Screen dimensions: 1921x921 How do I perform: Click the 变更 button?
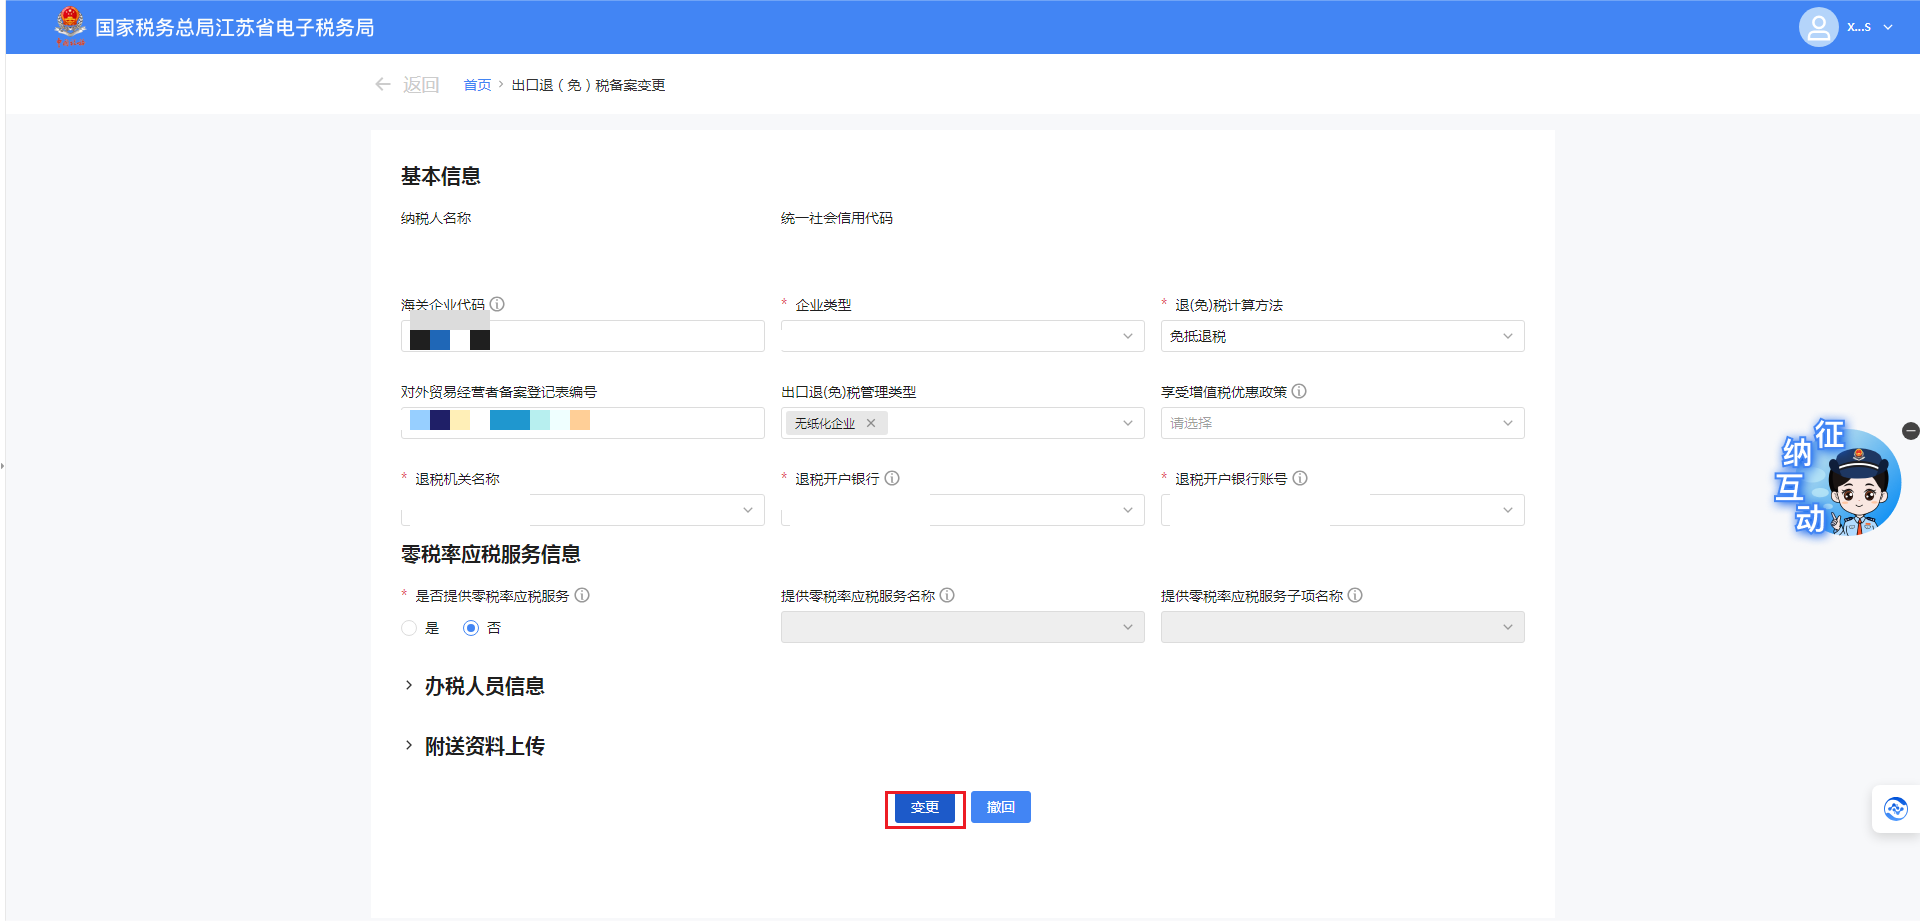click(925, 807)
